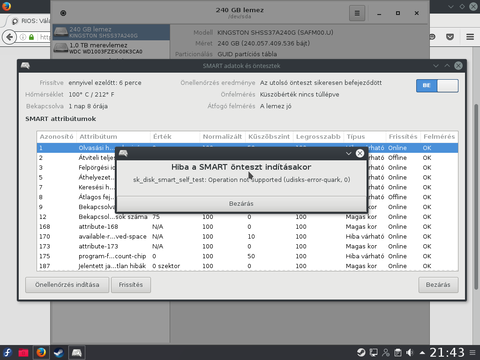Click the round app menu button in Disks header
This screenshot has width=480, height=360.
pos(63,13)
